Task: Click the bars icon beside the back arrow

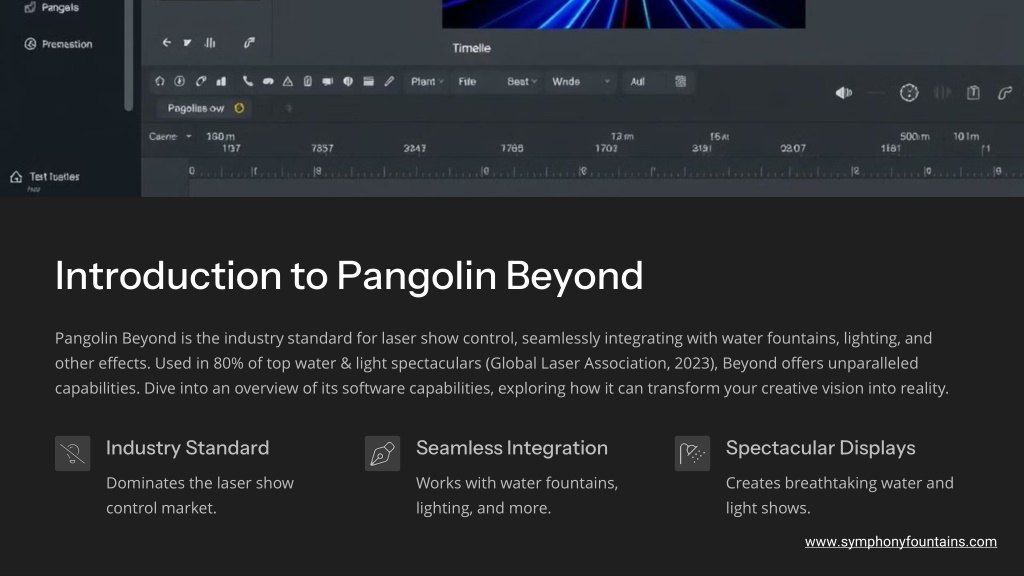Action: tap(210, 42)
